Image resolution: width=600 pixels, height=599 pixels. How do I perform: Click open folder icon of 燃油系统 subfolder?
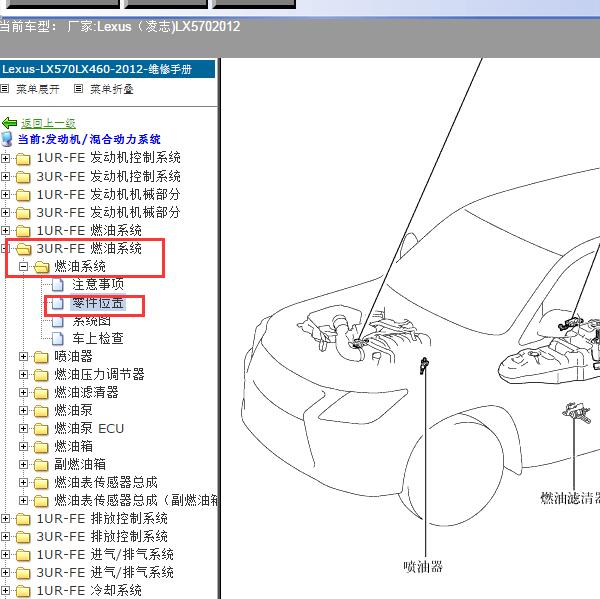click(42, 267)
